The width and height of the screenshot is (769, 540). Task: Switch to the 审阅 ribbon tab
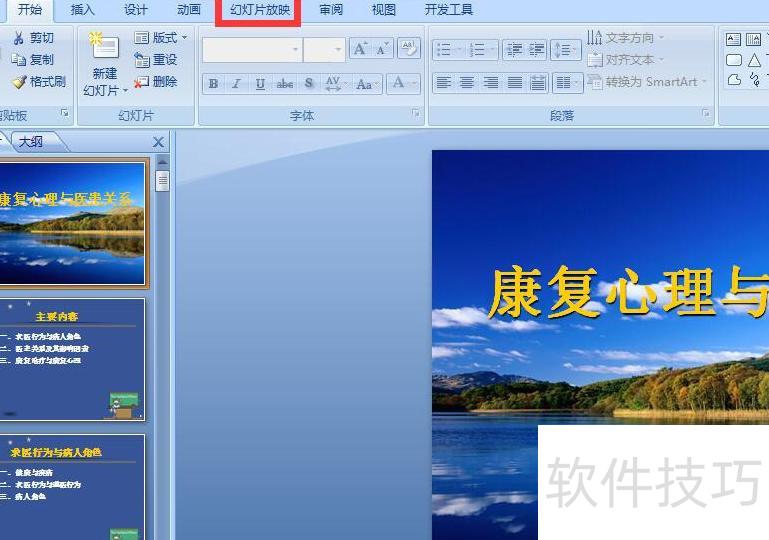pyautogui.click(x=331, y=9)
